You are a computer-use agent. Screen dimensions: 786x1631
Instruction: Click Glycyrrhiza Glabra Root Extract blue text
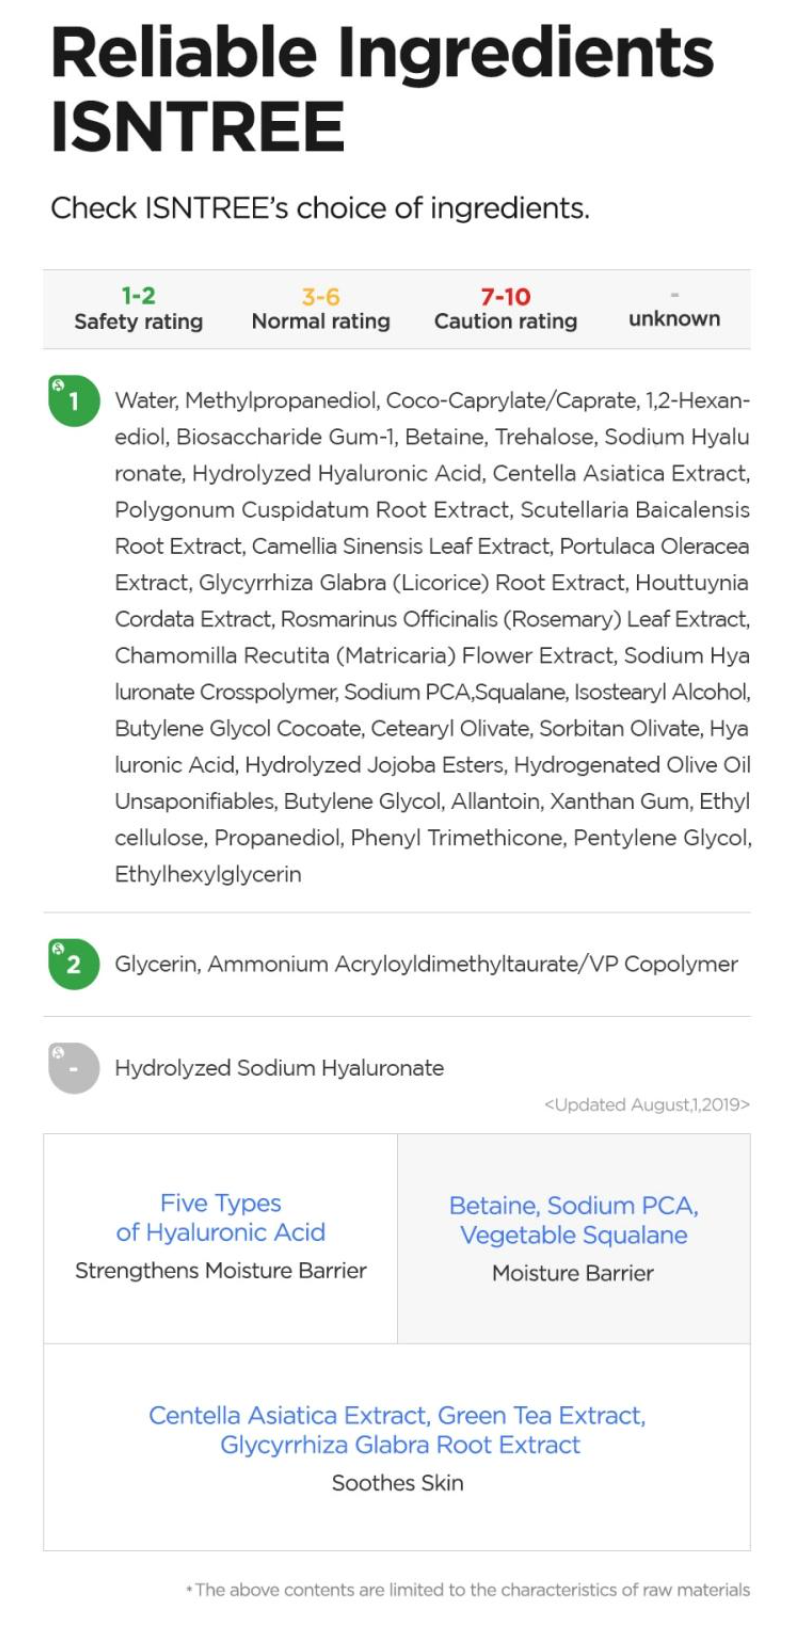[400, 1445]
